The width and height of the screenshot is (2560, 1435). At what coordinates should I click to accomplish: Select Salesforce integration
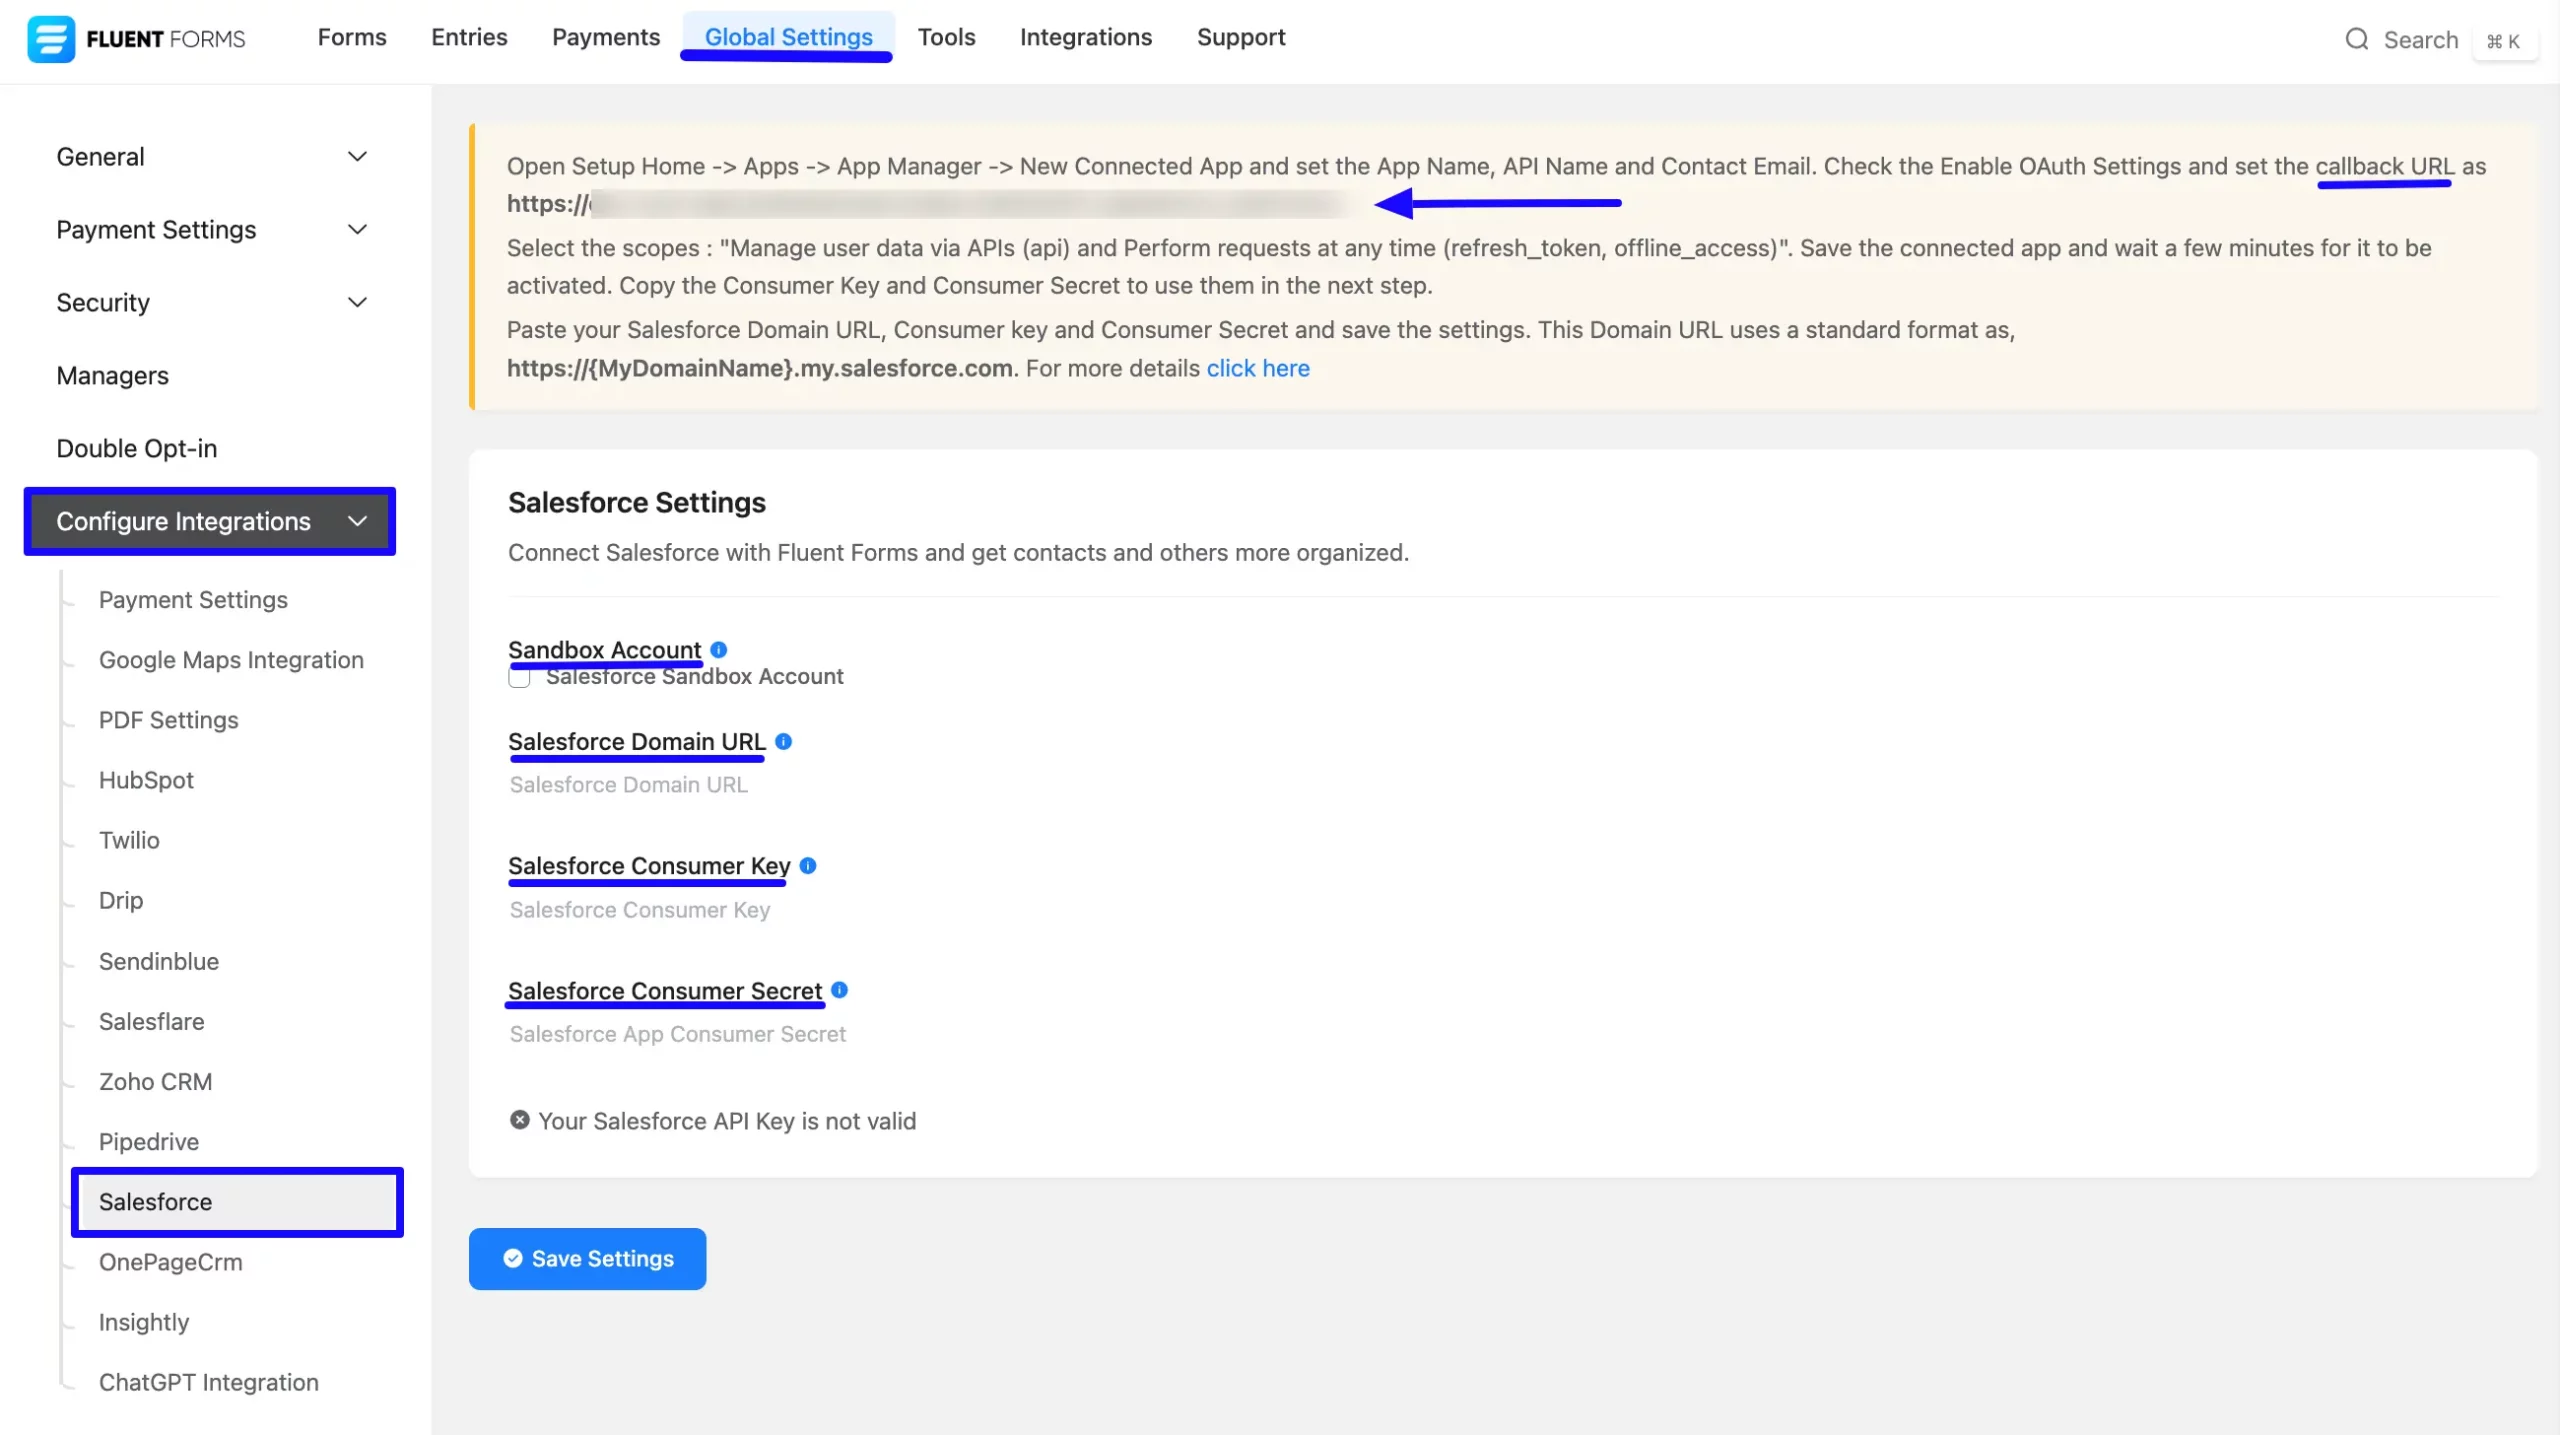click(237, 1202)
